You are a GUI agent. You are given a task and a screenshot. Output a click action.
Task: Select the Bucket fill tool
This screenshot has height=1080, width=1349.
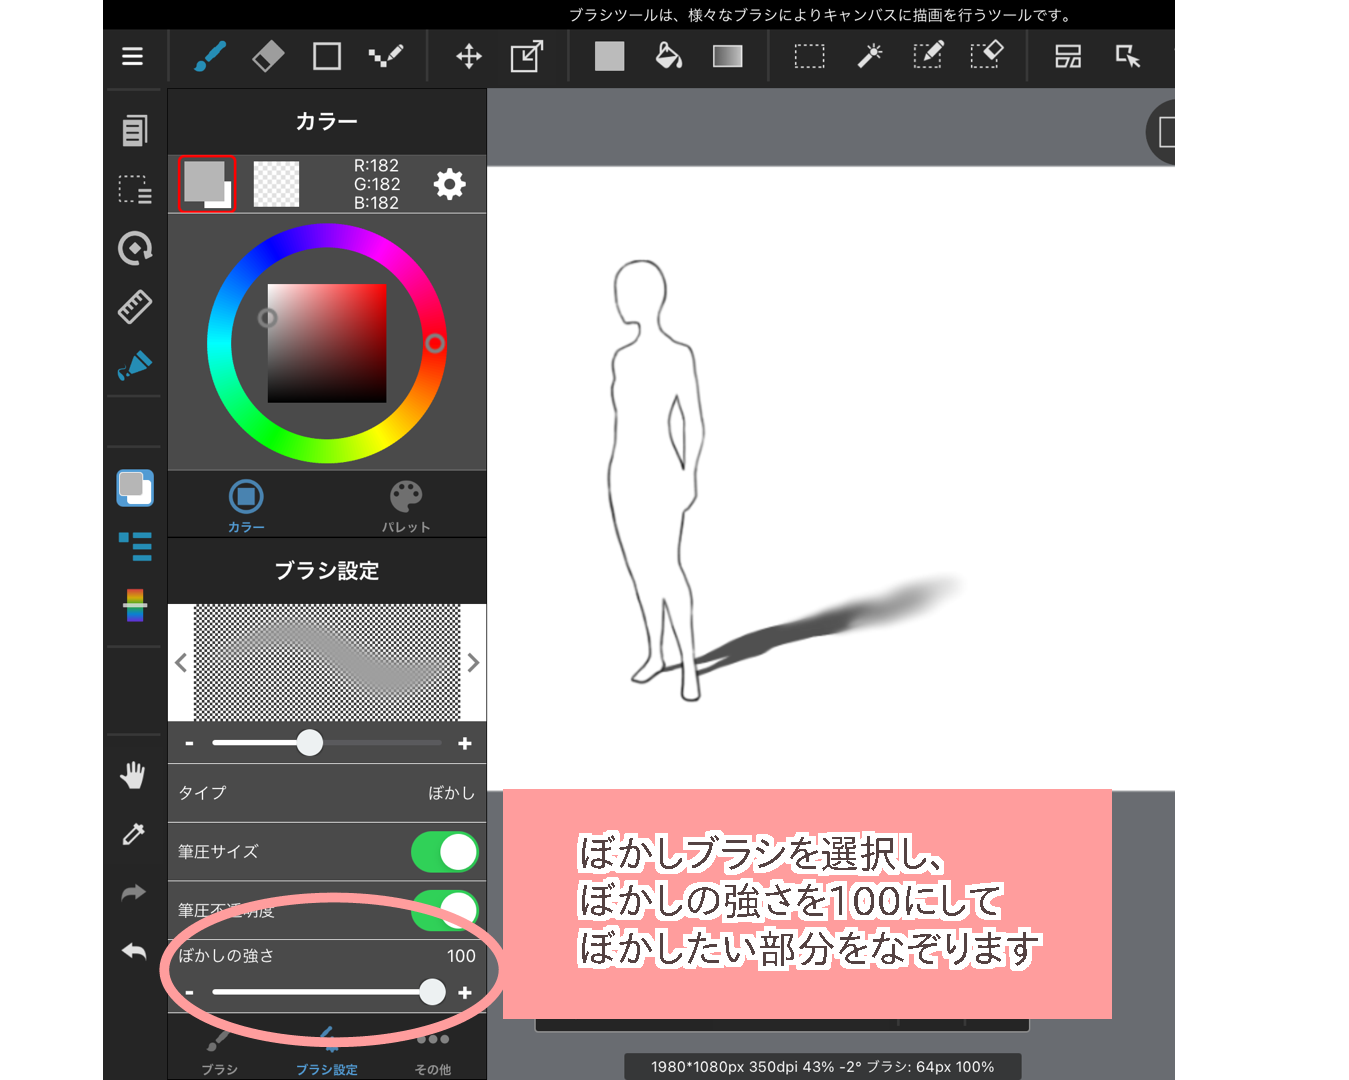tap(668, 56)
